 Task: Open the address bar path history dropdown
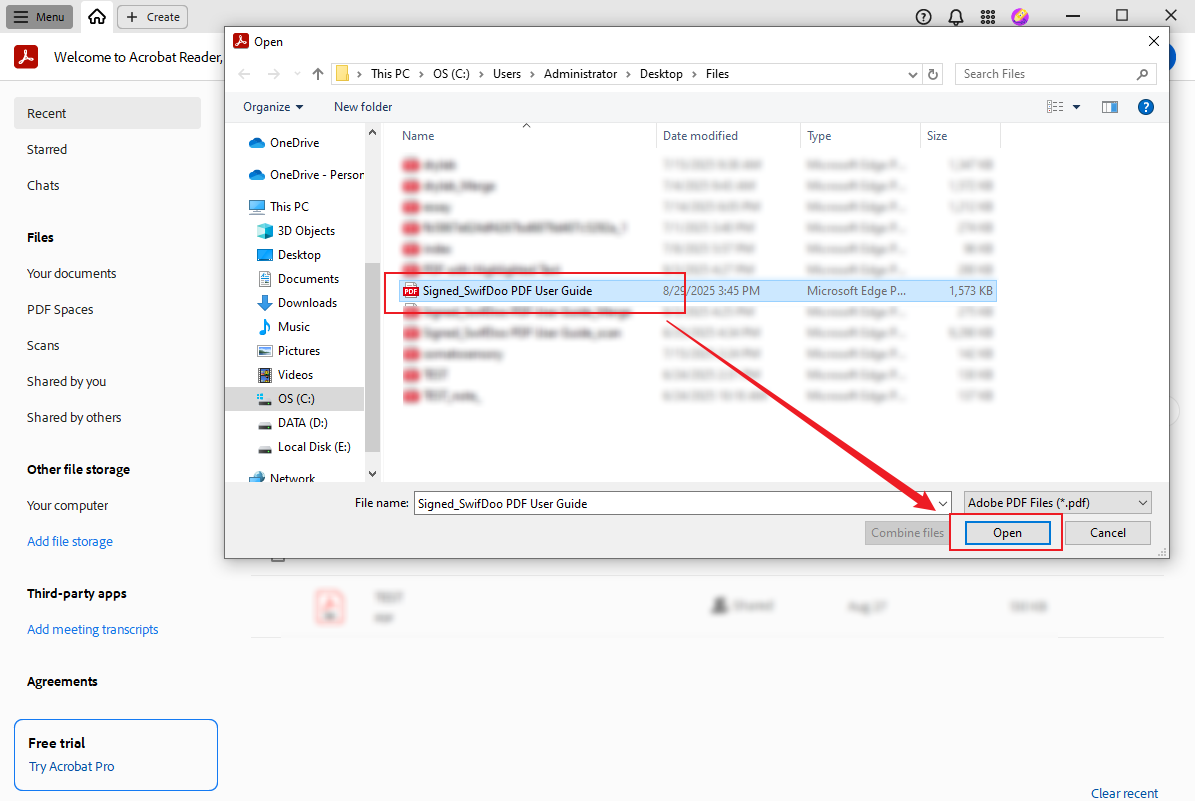[913, 74]
